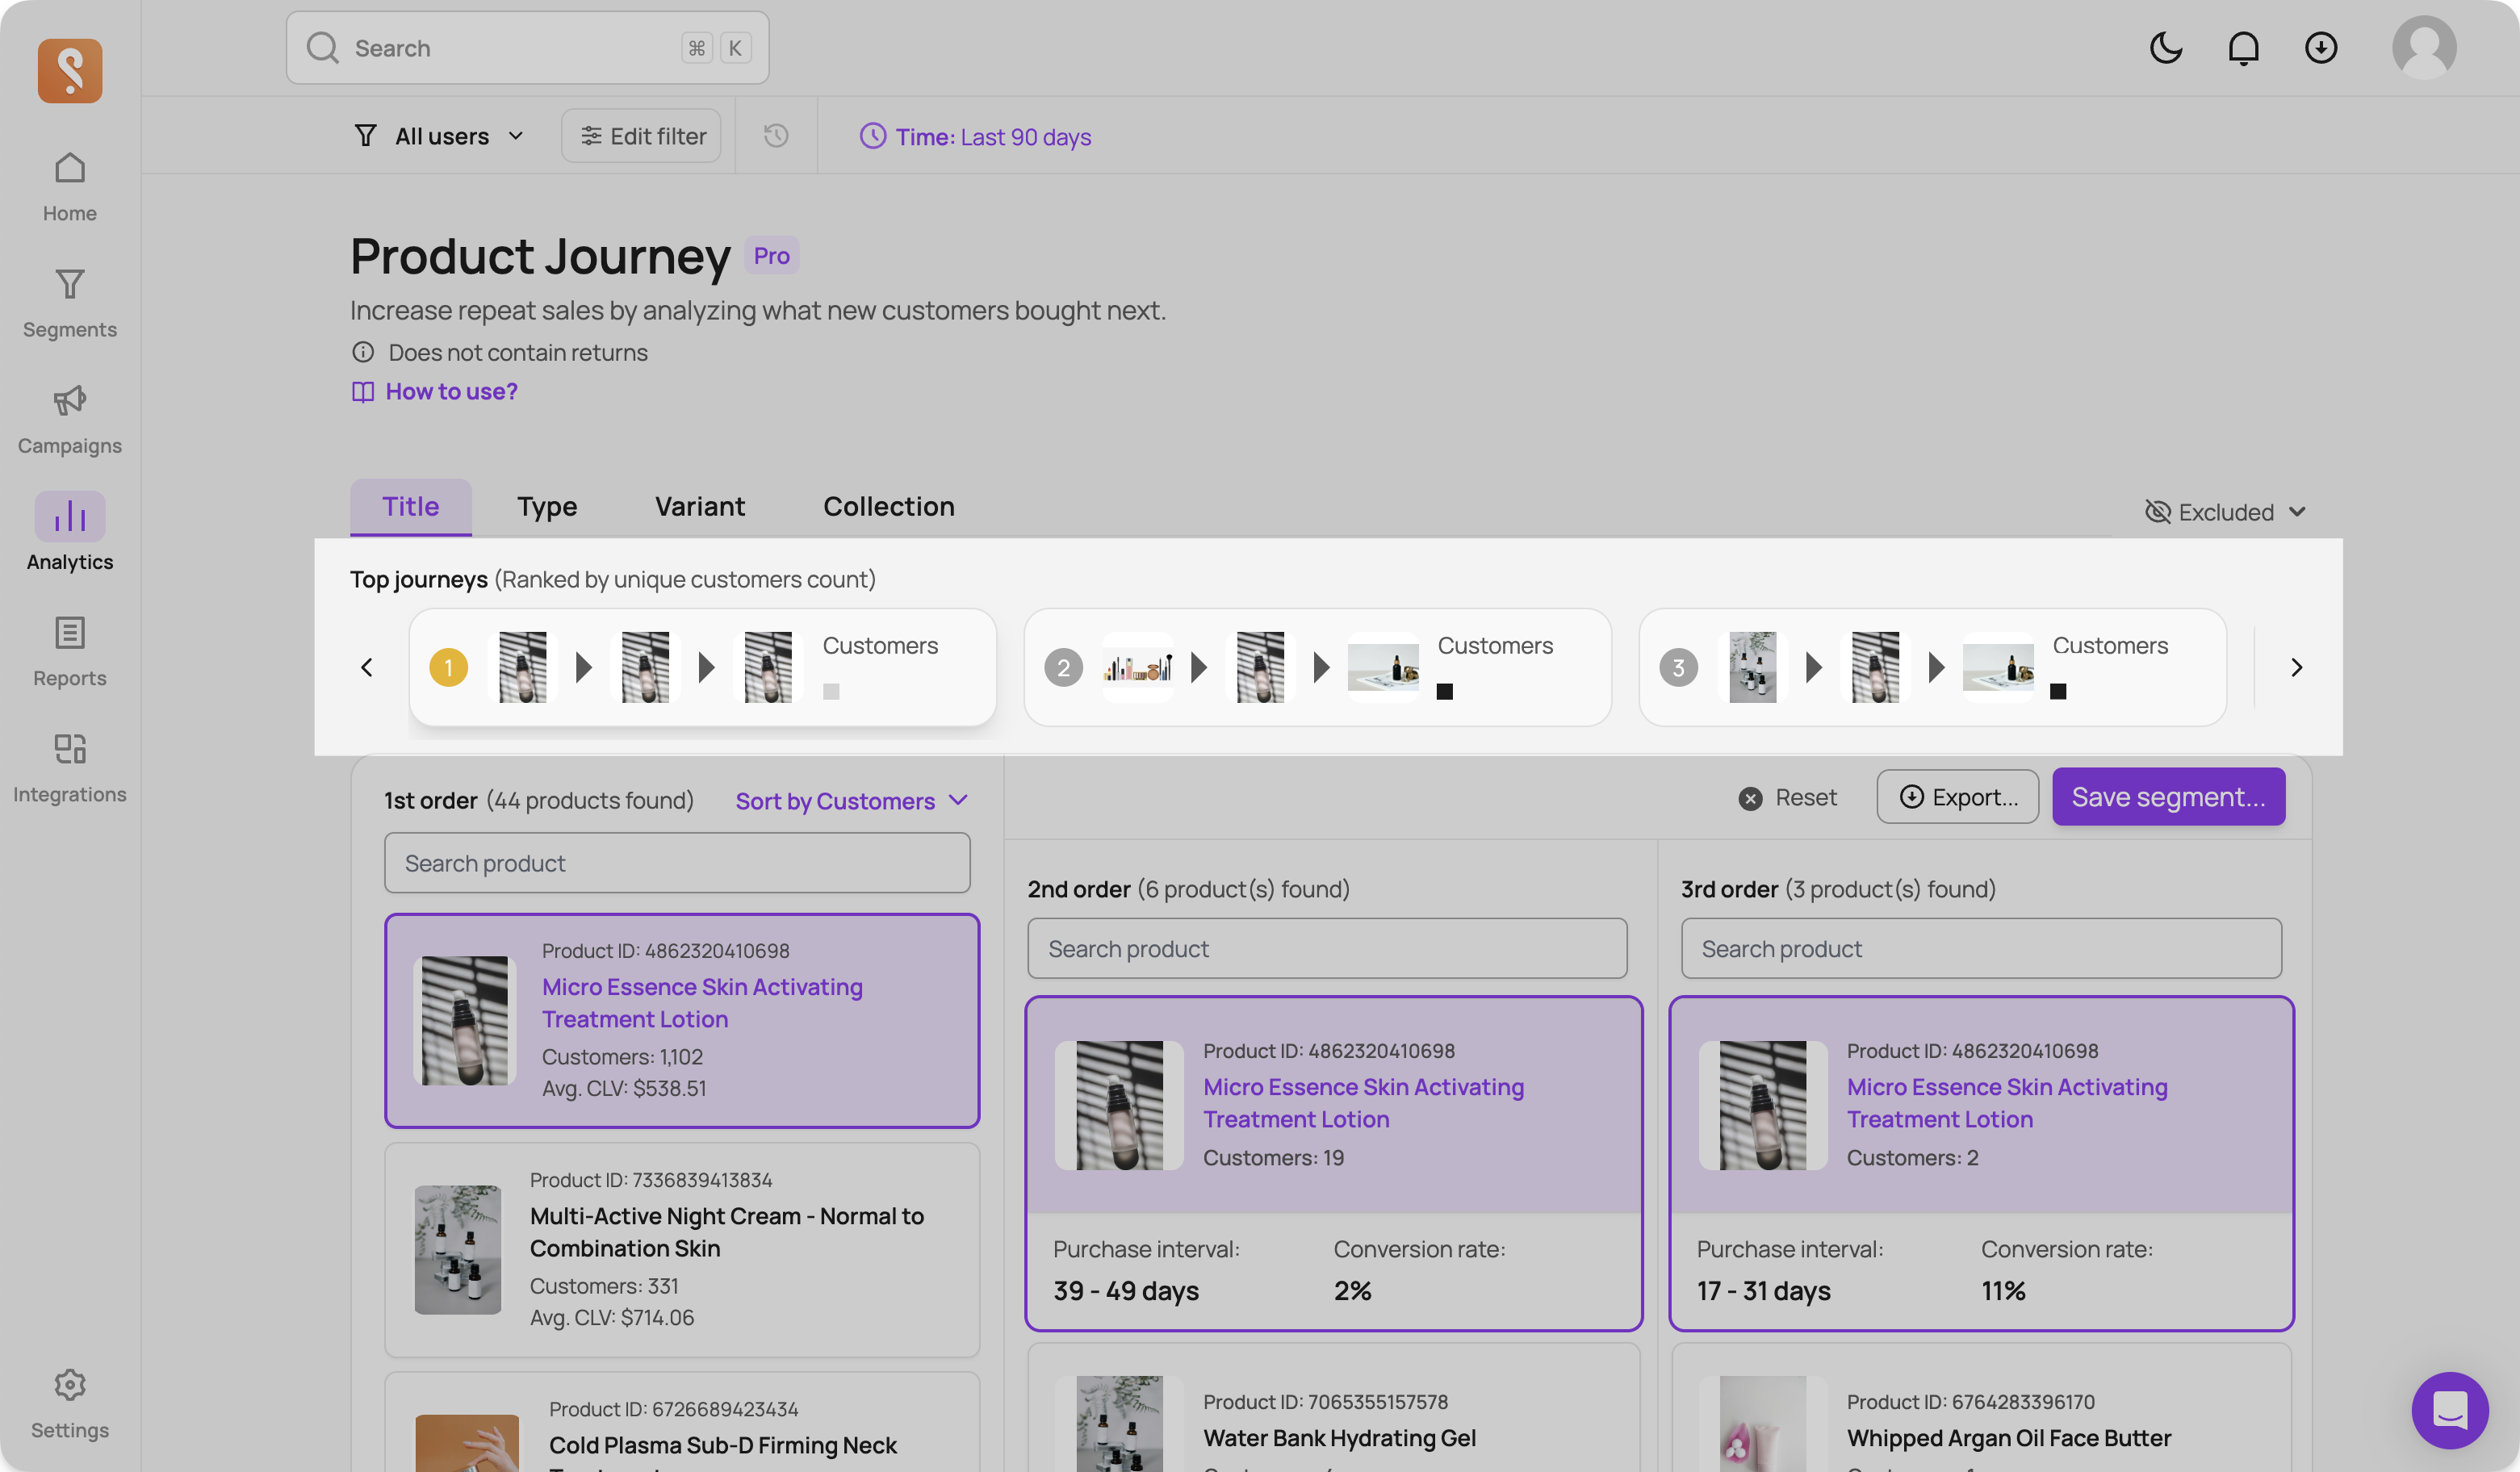Image resolution: width=2520 pixels, height=1472 pixels.
Task: Focus 2nd order Search product field
Action: click(1327, 948)
